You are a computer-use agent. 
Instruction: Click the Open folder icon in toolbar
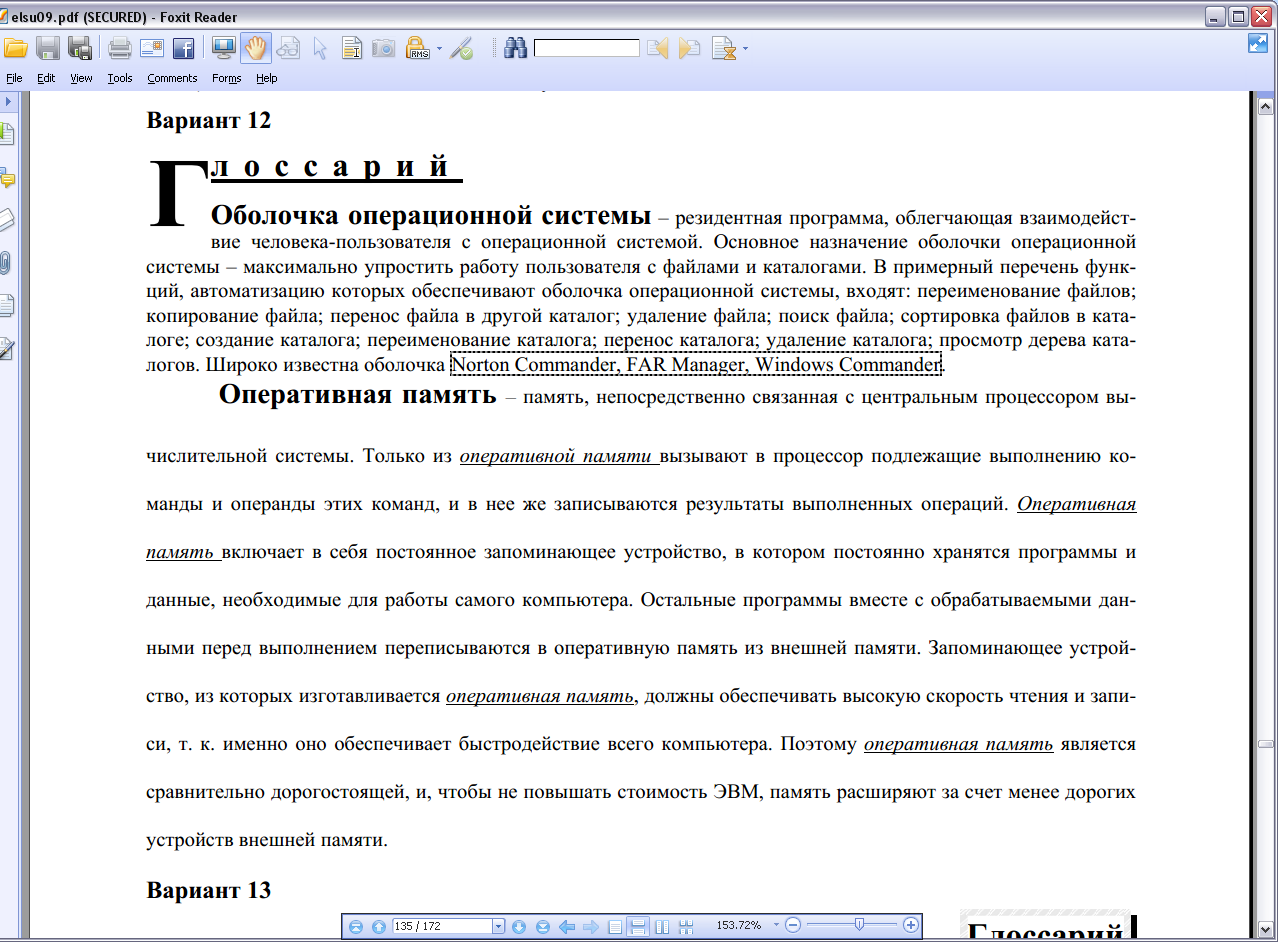(x=15, y=47)
